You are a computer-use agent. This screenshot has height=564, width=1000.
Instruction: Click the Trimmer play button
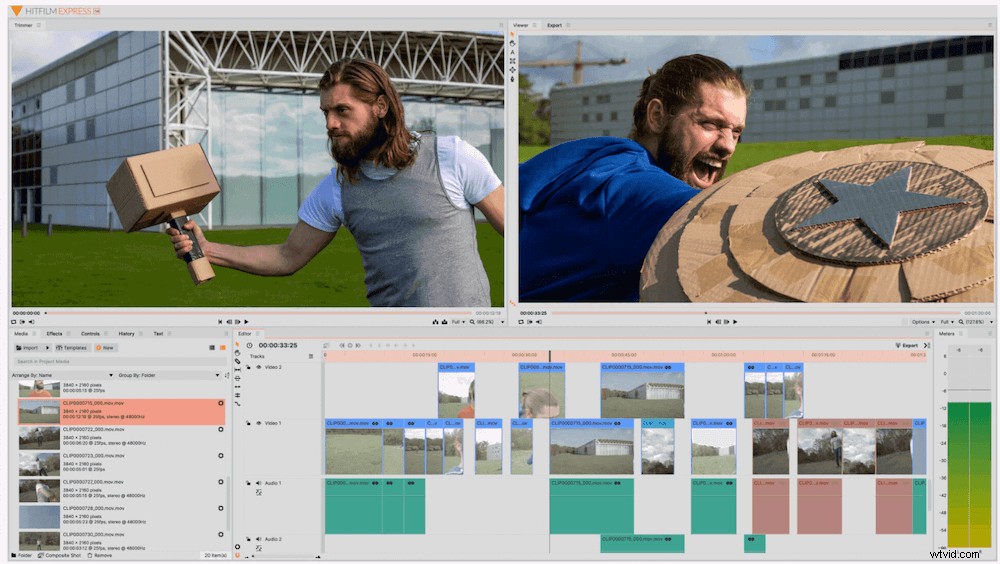click(x=246, y=322)
